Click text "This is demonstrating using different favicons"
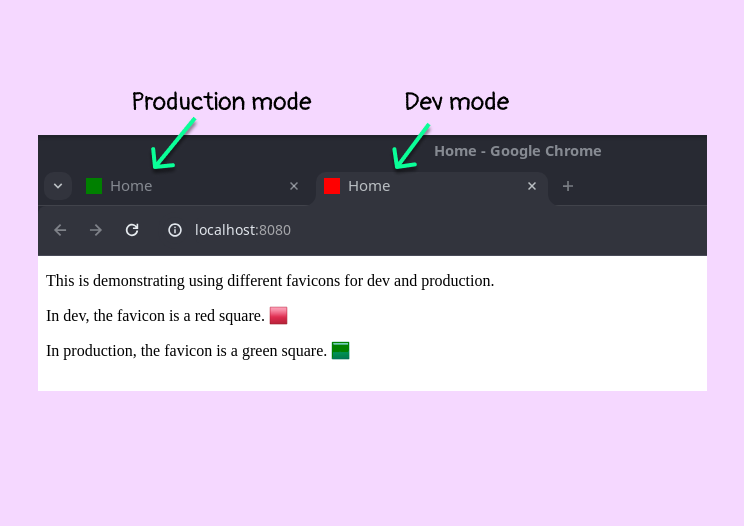The height and width of the screenshot is (526, 744). click(x=193, y=281)
